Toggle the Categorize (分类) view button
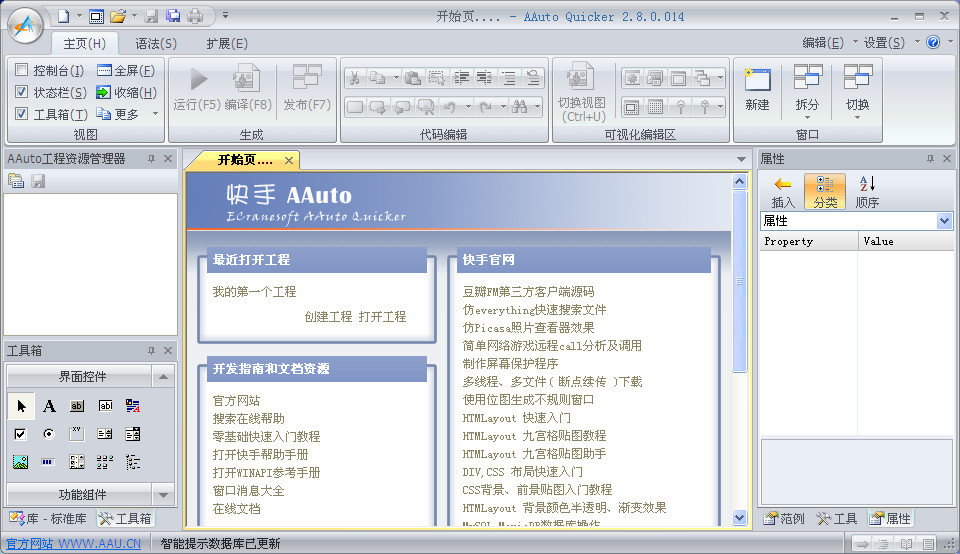Viewport: 960px width, 554px height. point(825,192)
